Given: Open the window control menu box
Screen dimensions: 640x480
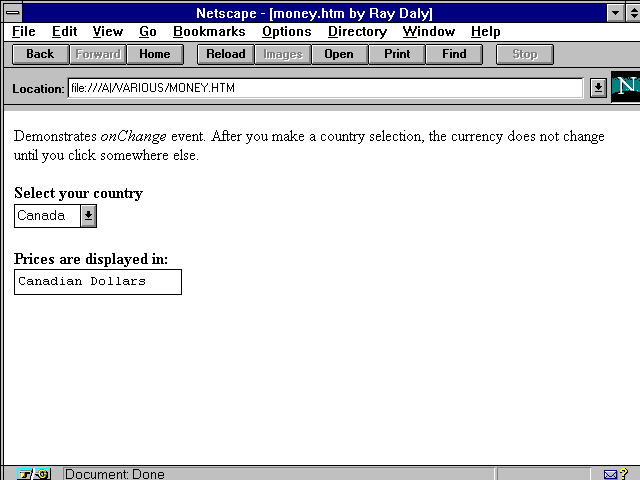Looking at the screenshot, I should [x=14, y=13].
